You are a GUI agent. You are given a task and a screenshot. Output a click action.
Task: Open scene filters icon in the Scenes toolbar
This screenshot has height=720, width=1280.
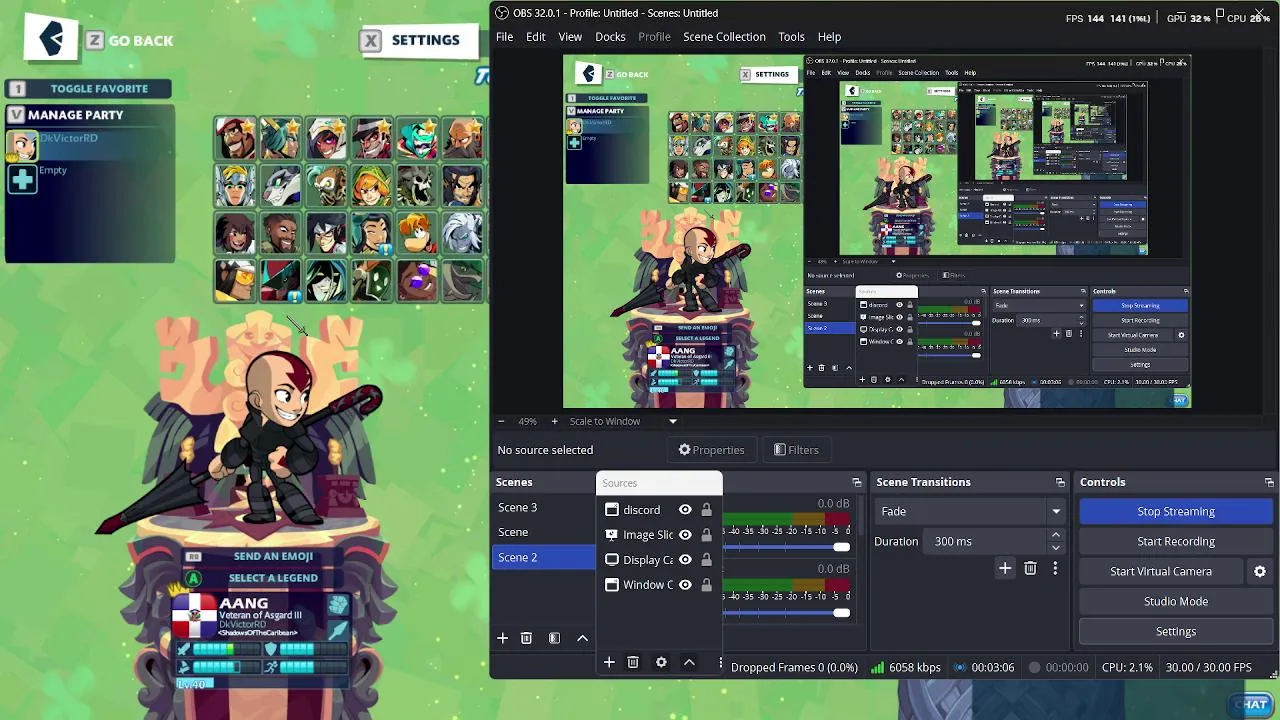pyautogui.click(x=554, y=638)
